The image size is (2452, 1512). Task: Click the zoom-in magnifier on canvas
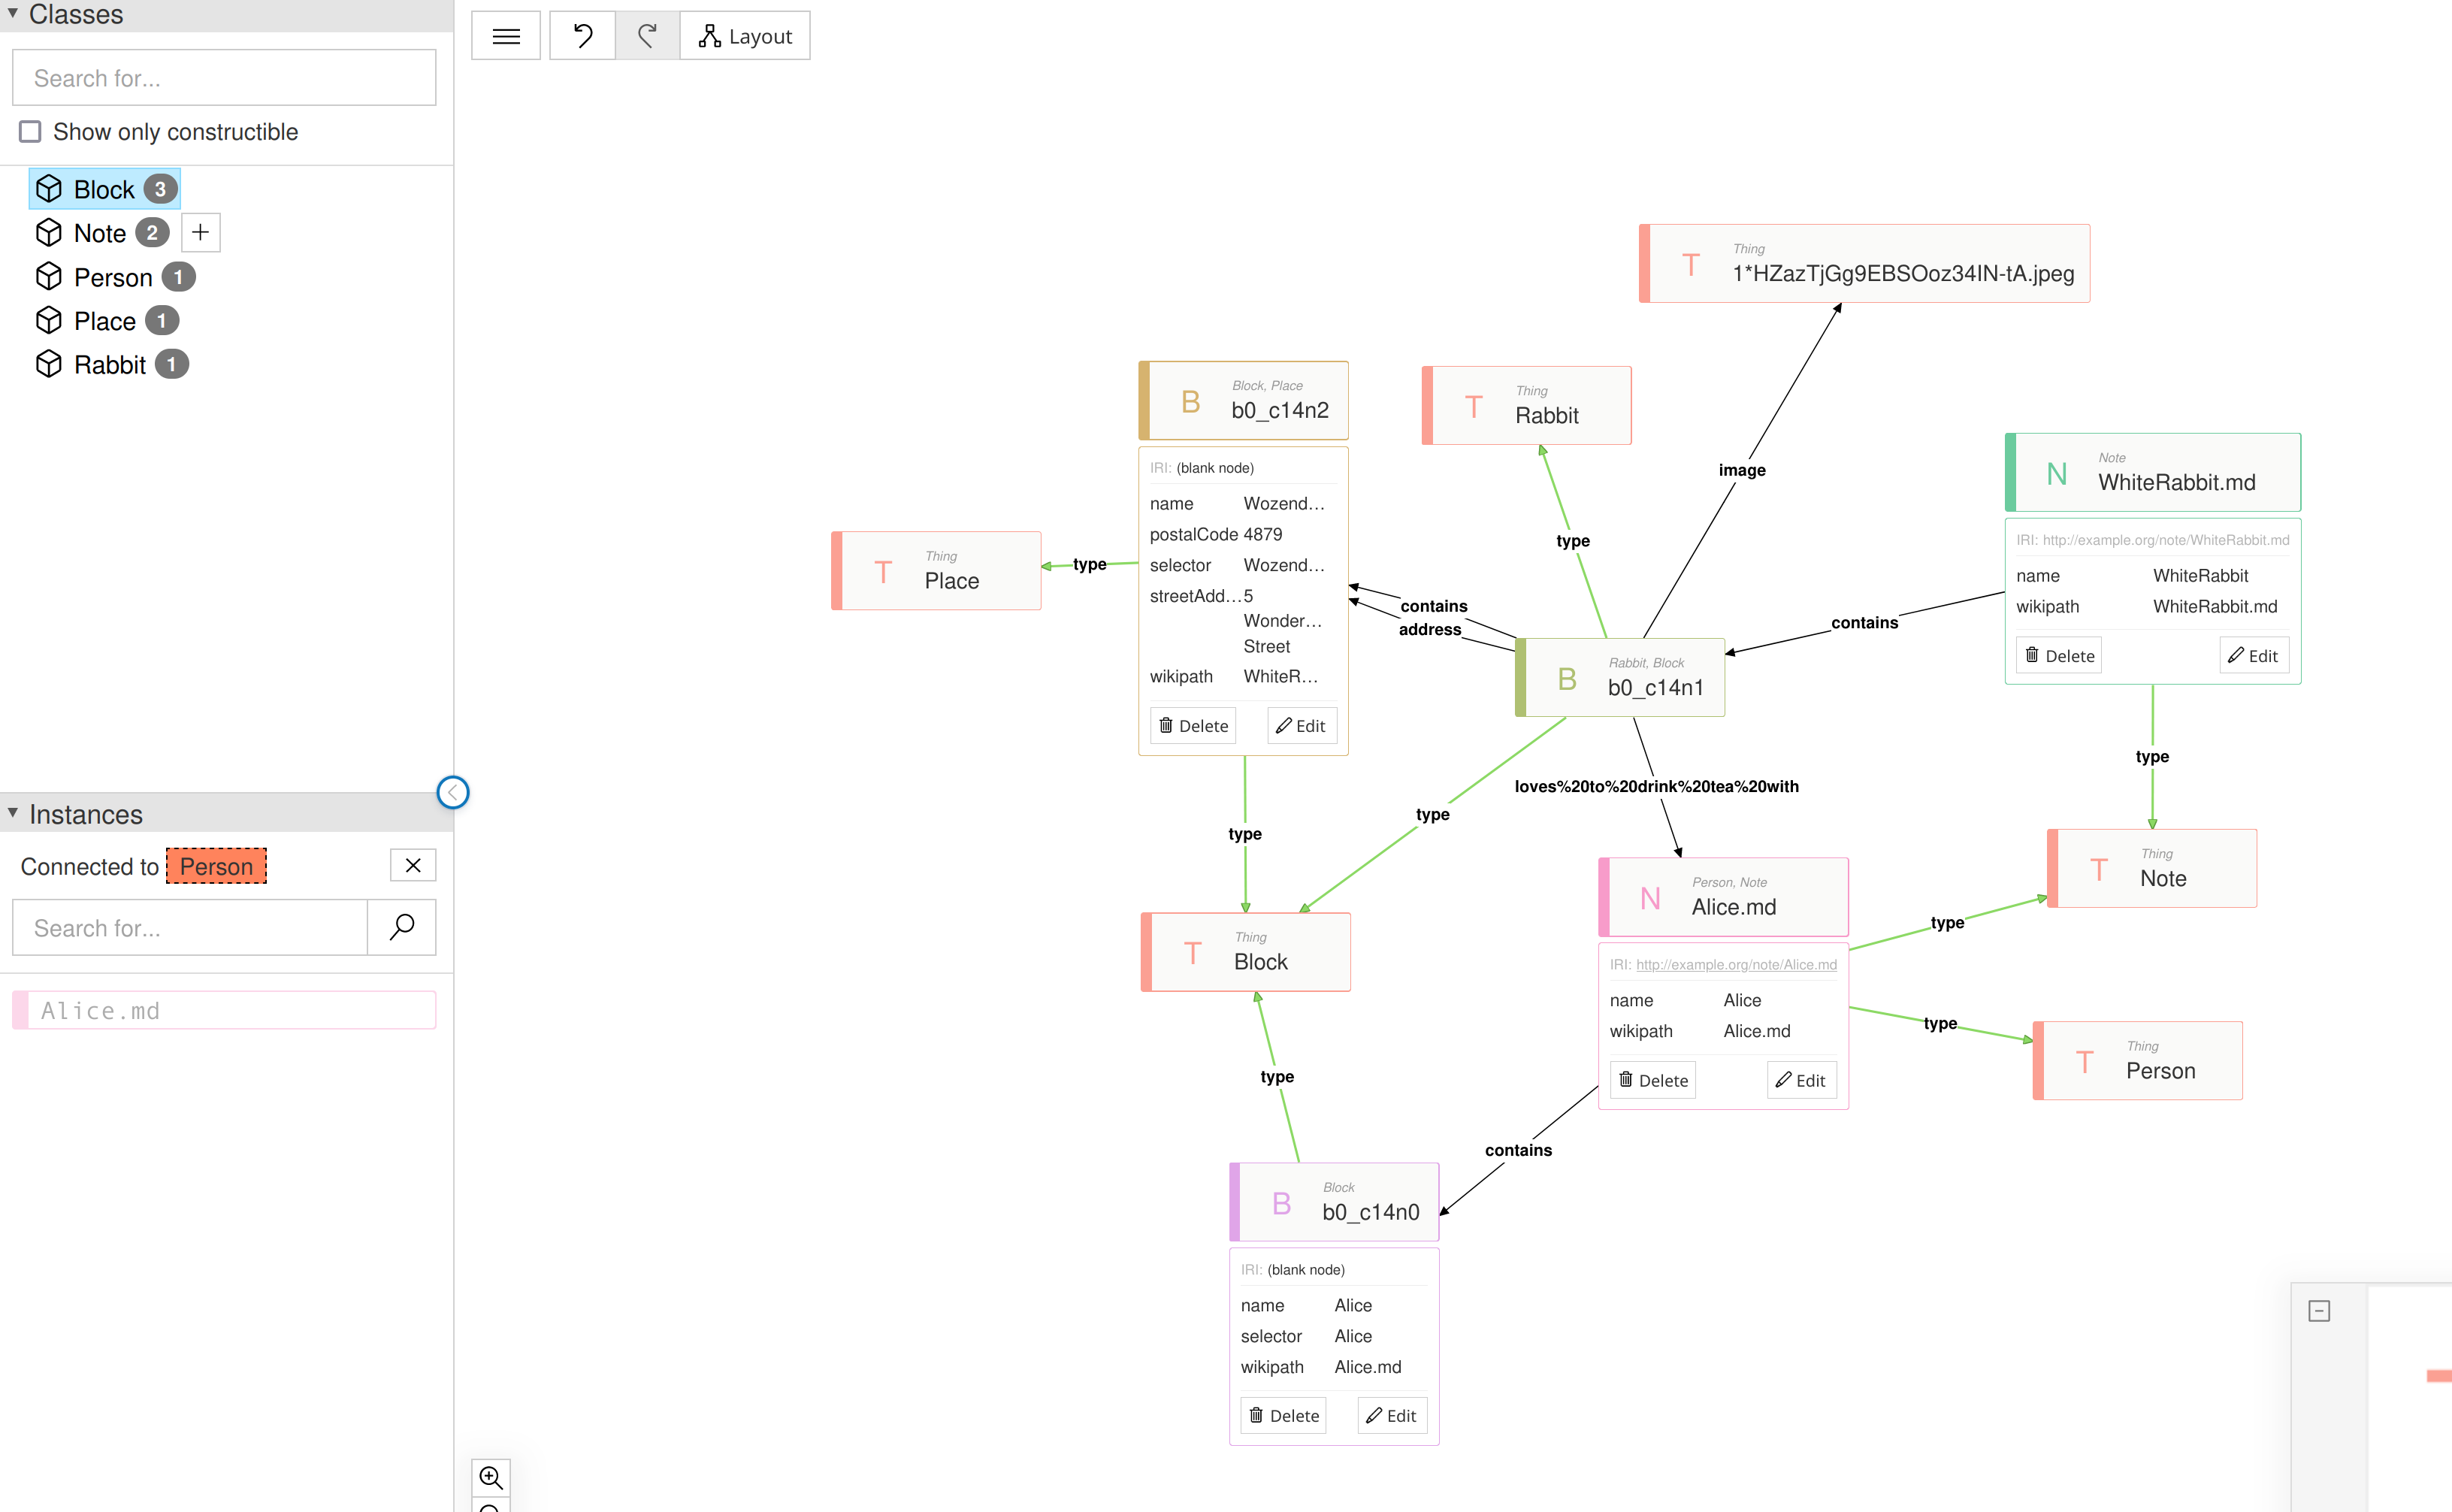click(x=490, y=1477)
